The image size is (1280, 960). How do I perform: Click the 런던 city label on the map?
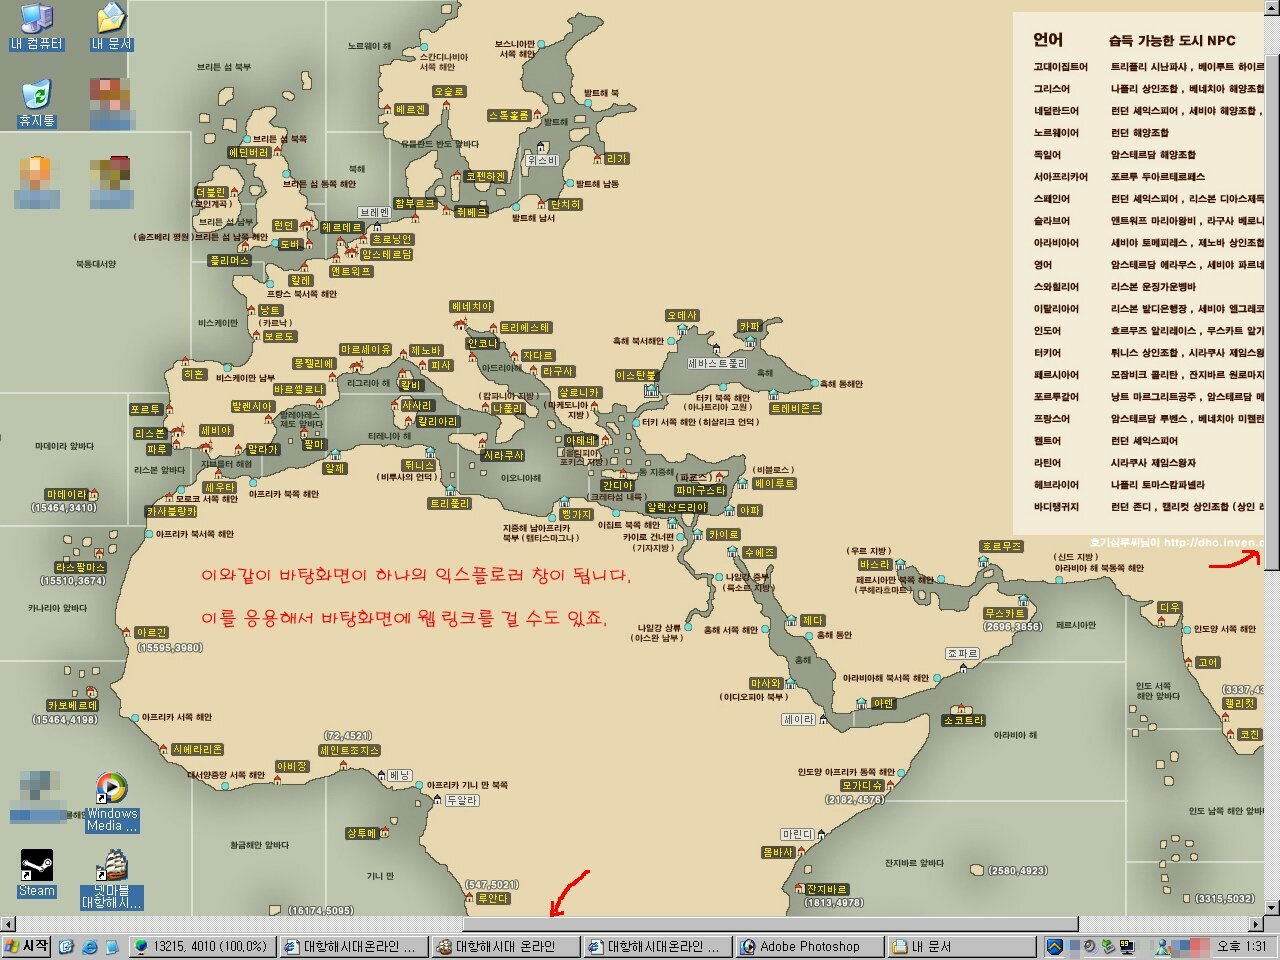point(284,226)
